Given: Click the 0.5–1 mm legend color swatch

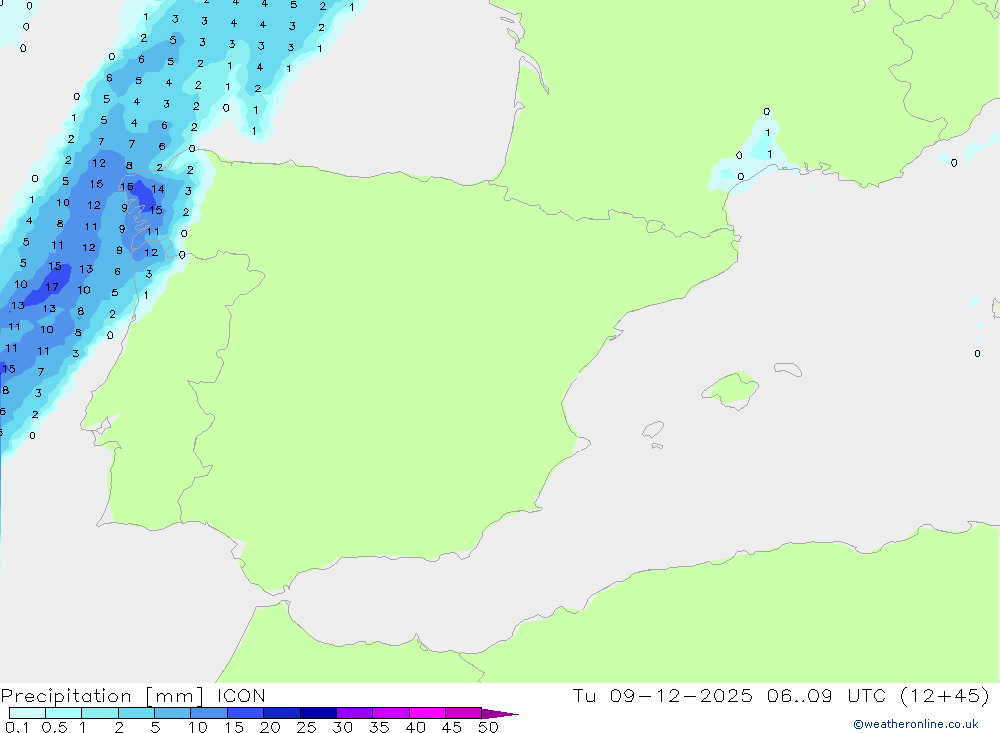Looking at the screenshot, I should coord(64,713).
